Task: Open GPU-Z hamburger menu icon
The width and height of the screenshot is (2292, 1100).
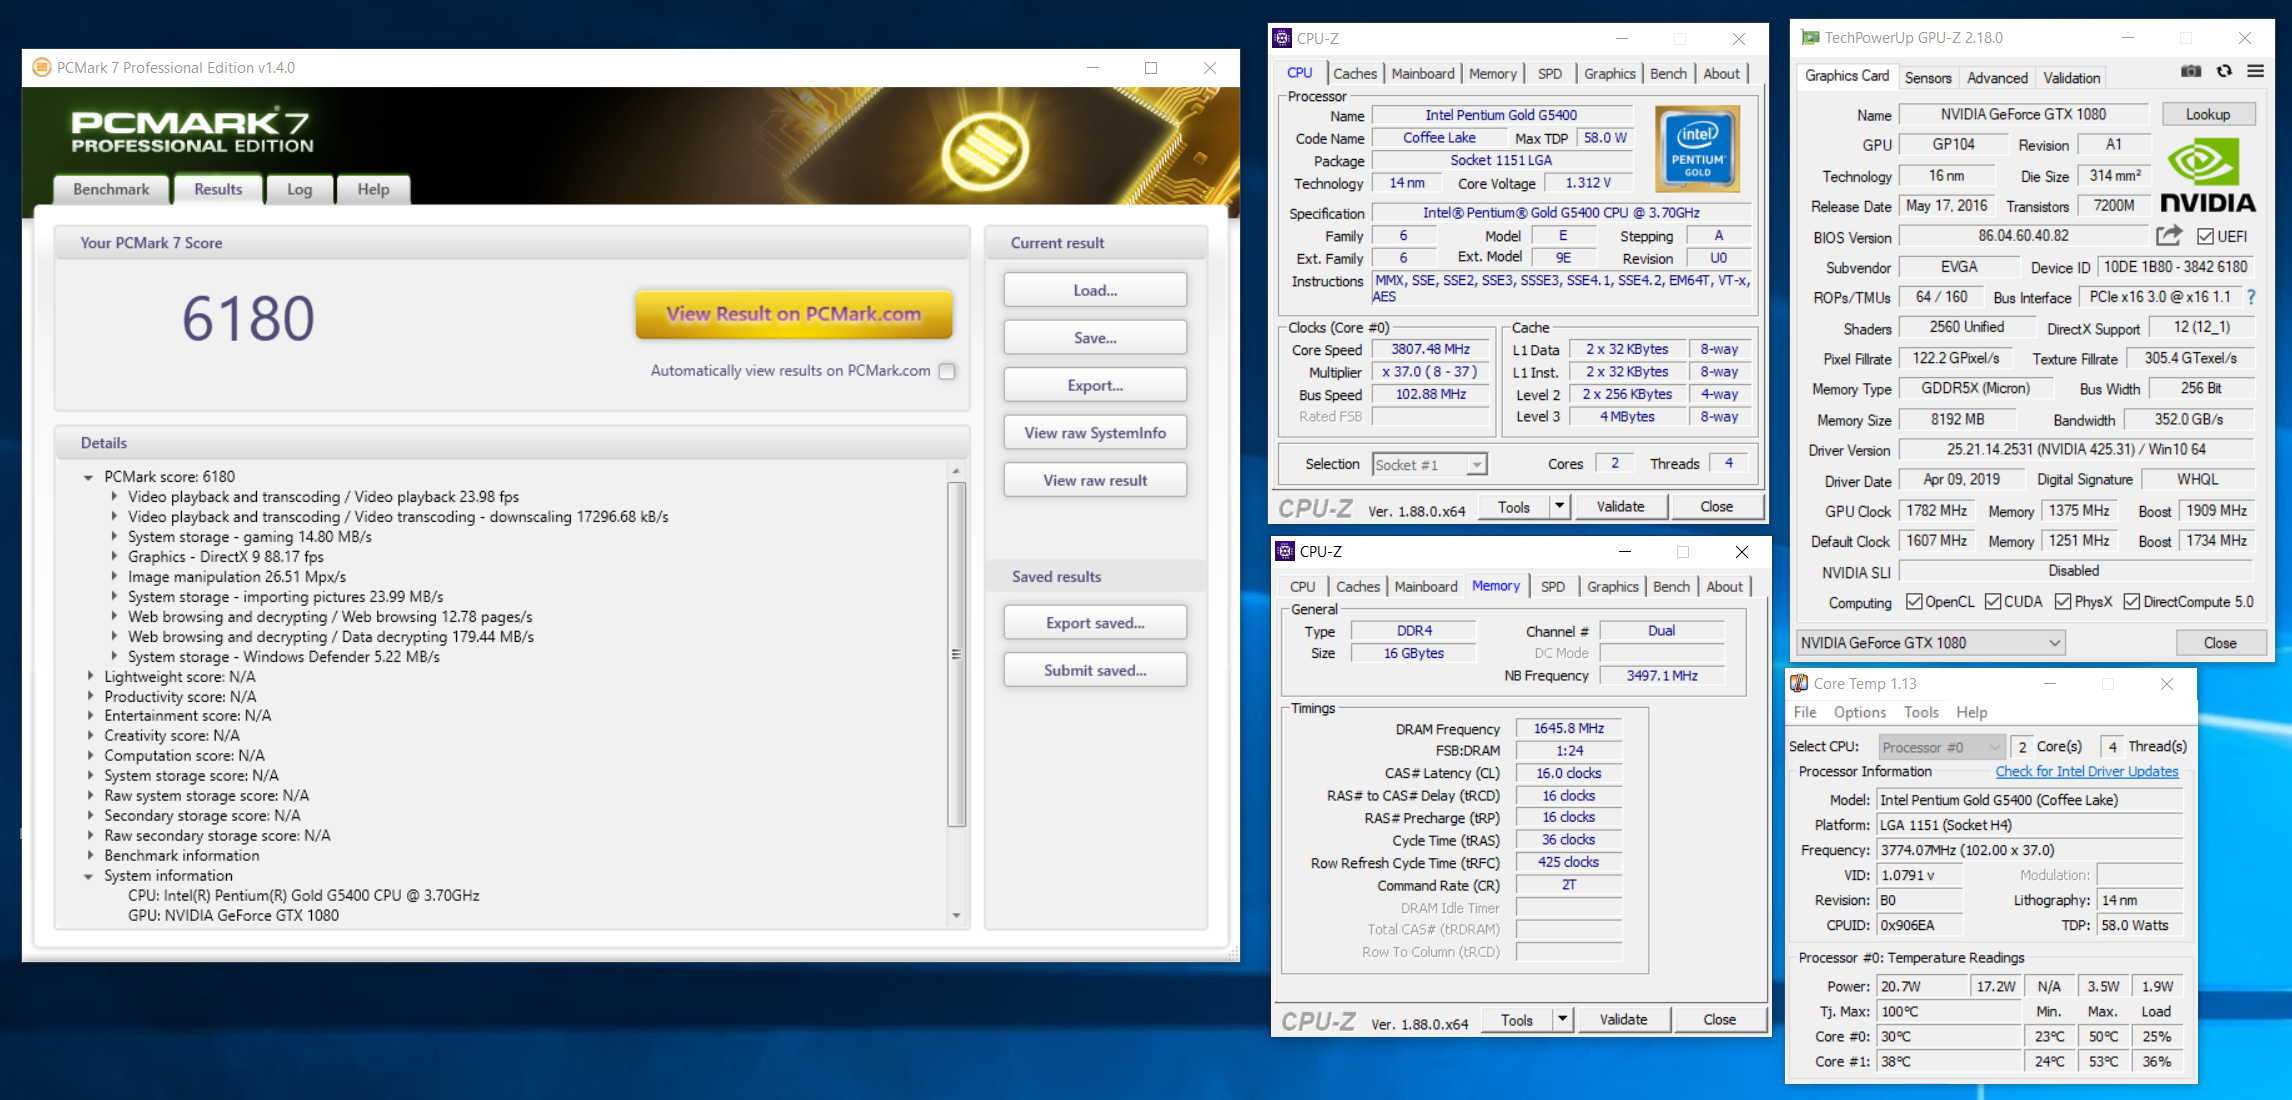Action: pyautogui.click(x=2255, y=71)
